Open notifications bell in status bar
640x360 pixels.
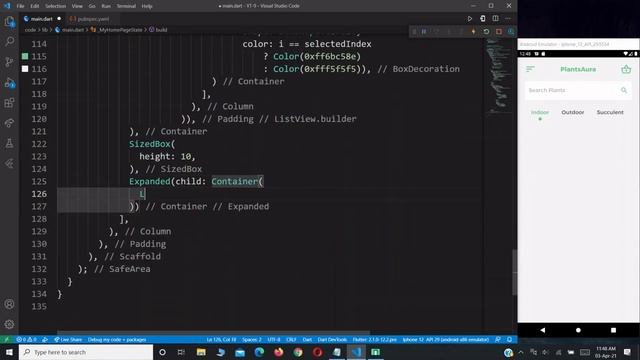coord(510,340)
